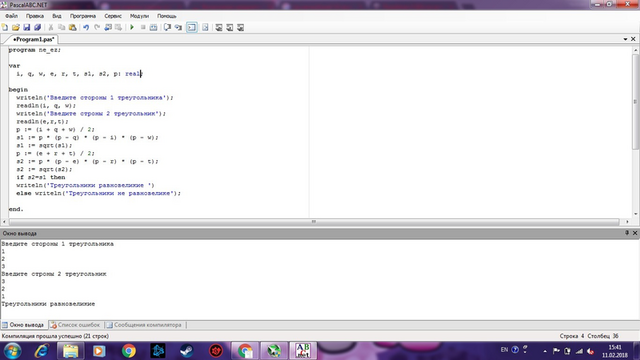The image size is (640, 360).
Task: Click the Open file folder icon
Action: 16,27
